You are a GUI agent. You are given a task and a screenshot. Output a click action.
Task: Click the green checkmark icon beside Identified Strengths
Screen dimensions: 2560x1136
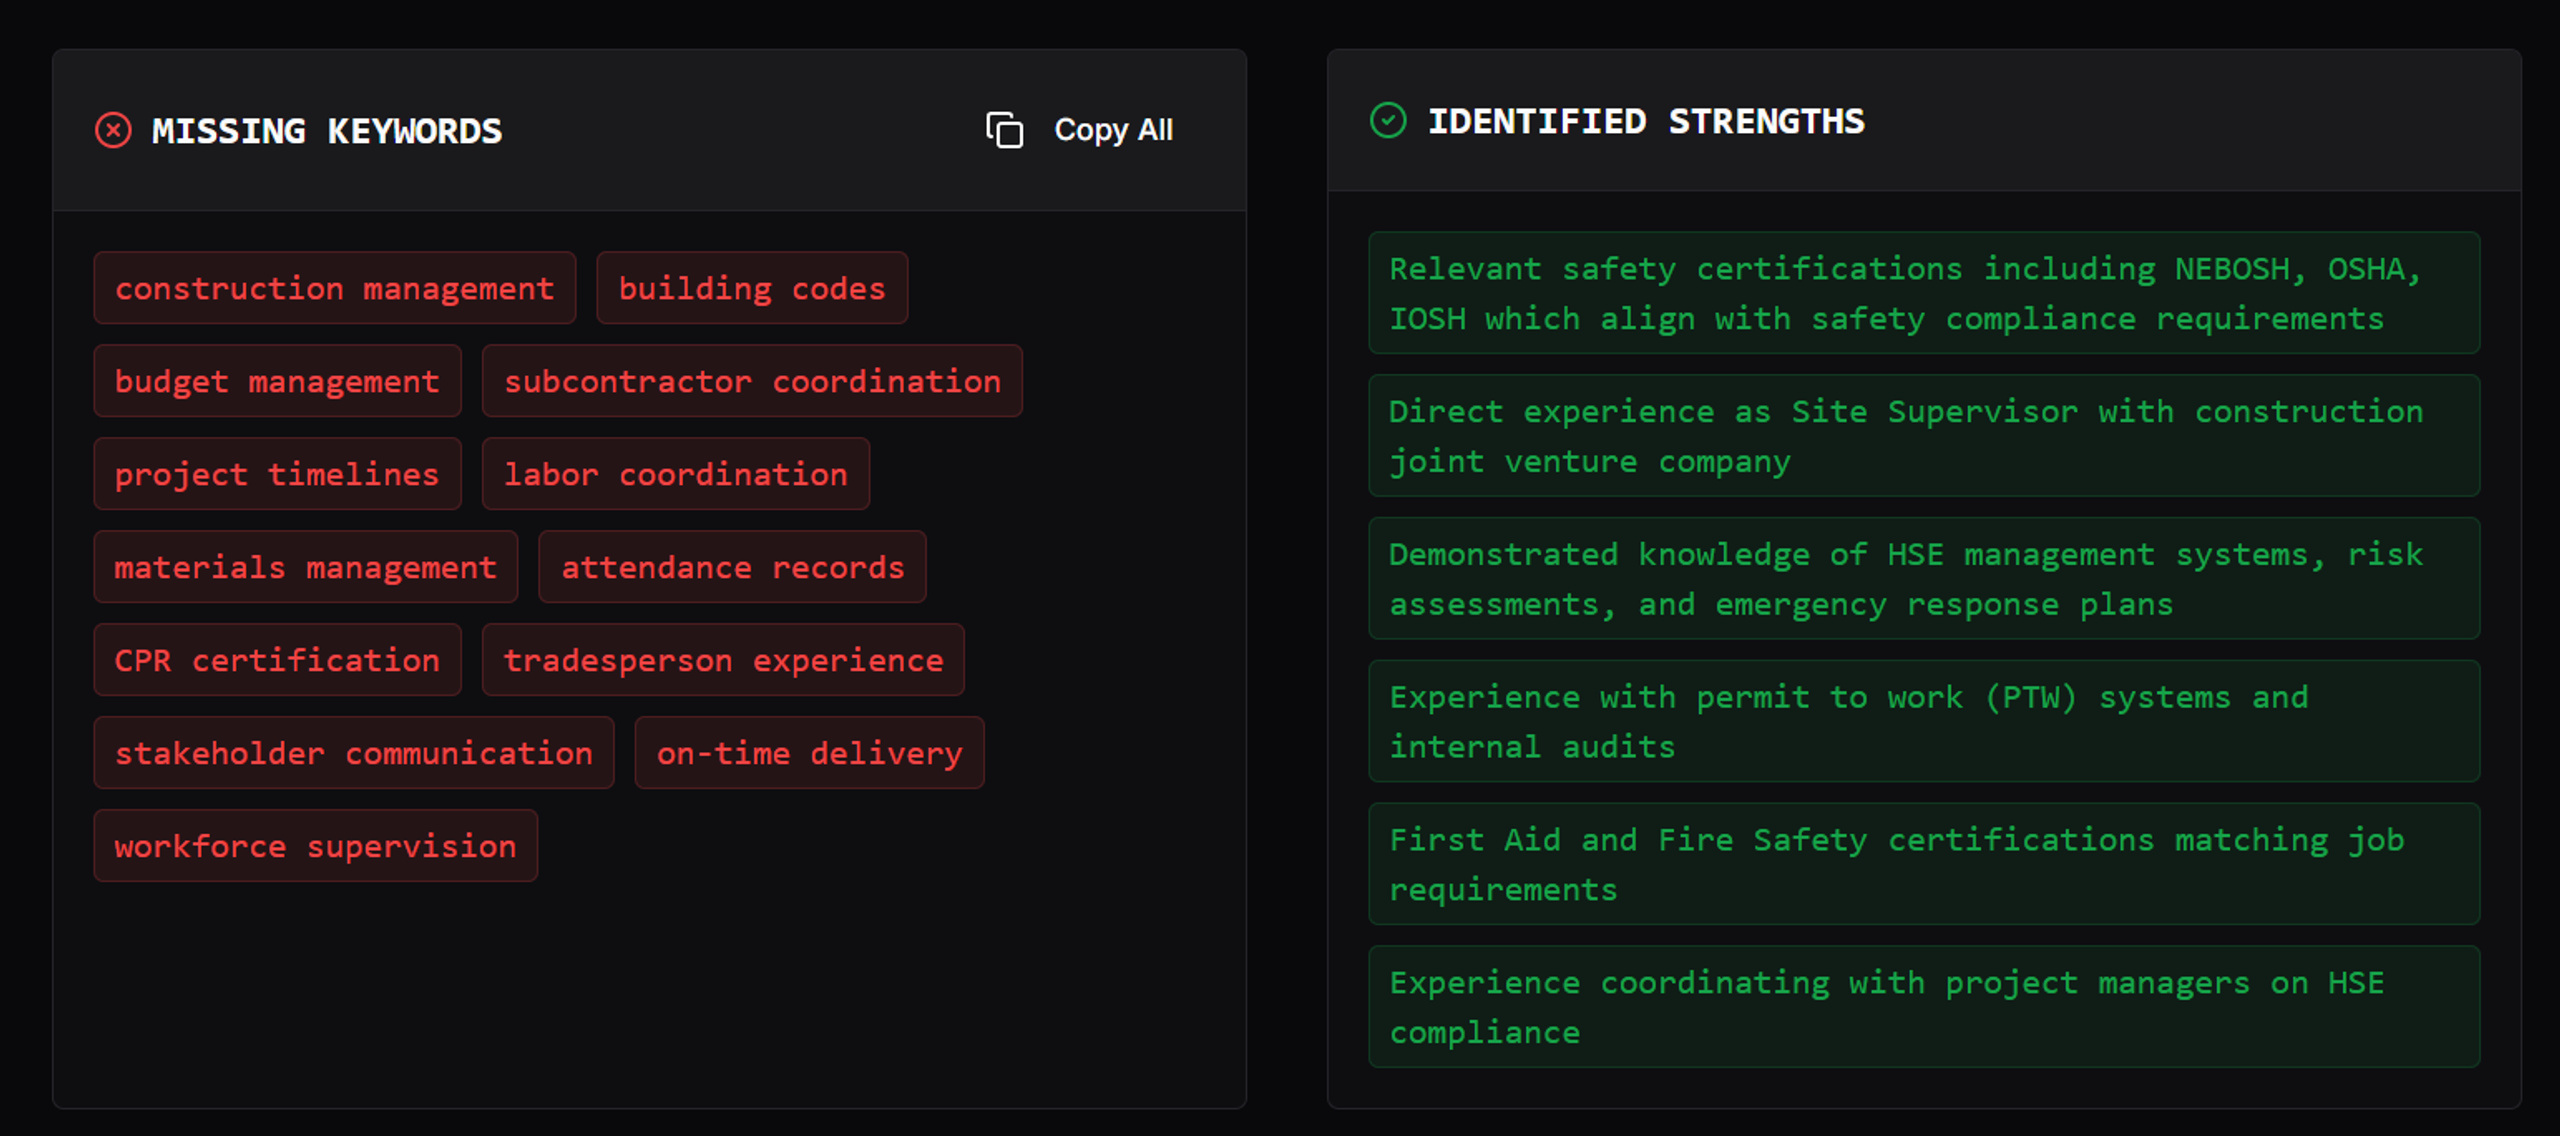coord(1388,120)
